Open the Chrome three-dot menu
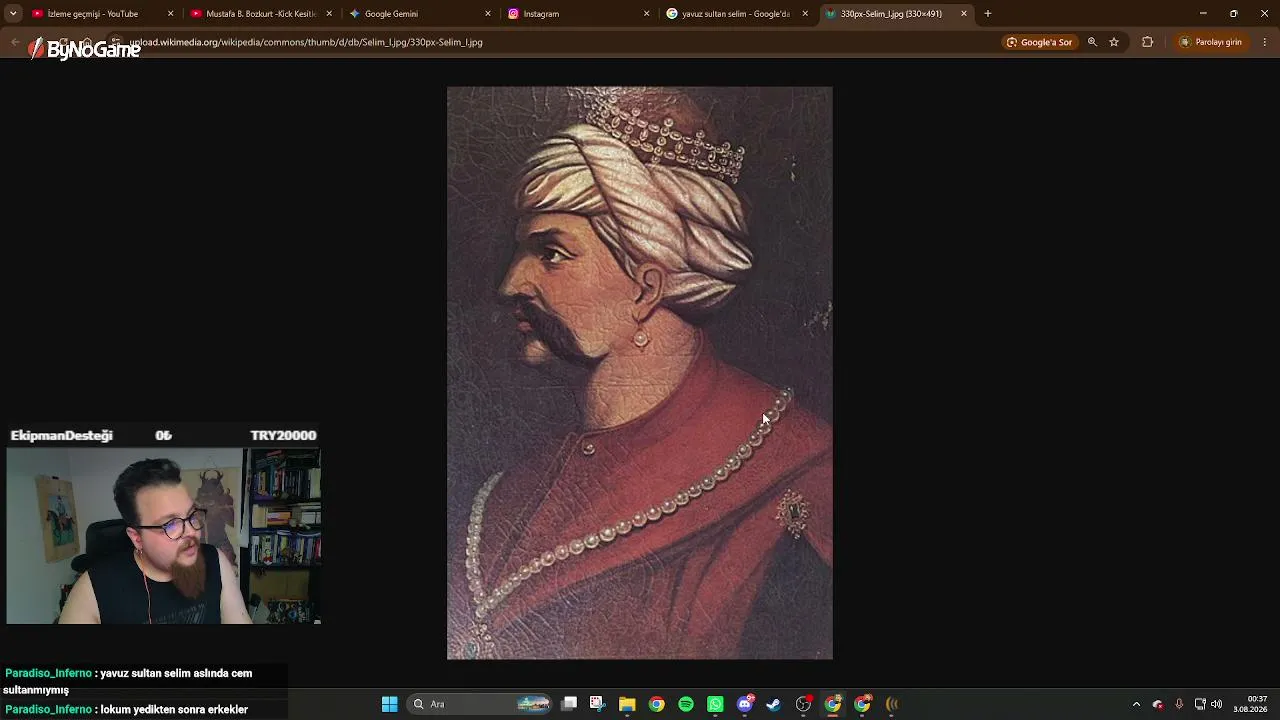Viewport: 1280px width, 720px height. pyautogui.click(x=1265, y=42)
